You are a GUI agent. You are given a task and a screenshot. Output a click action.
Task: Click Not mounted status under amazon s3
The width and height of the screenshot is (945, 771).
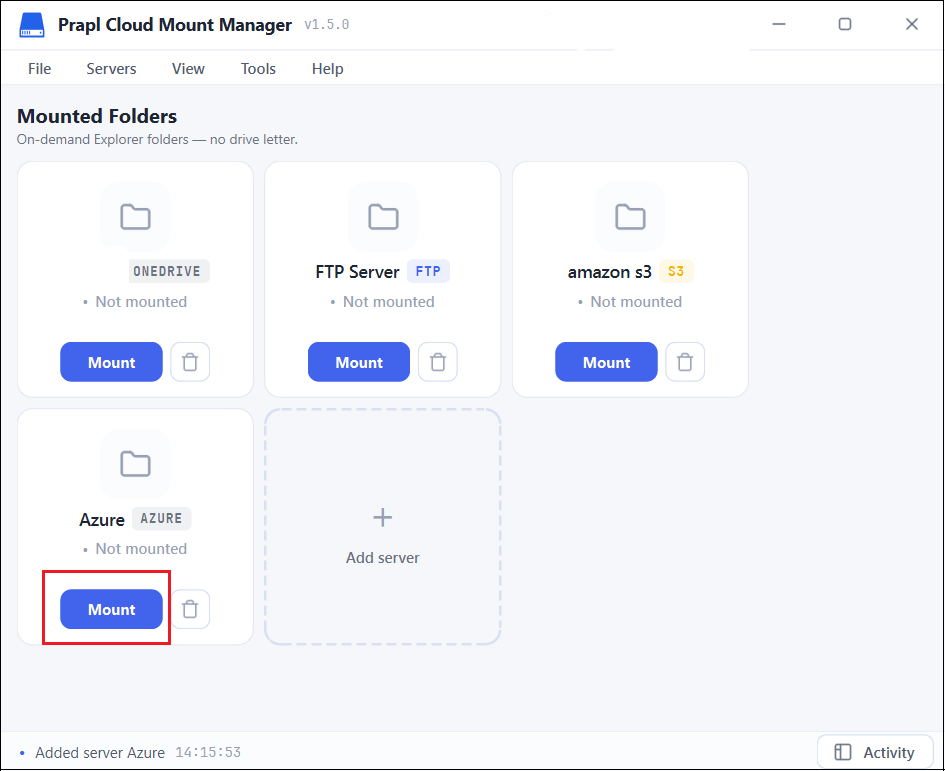pyautogui.click(x=636, y=301)
